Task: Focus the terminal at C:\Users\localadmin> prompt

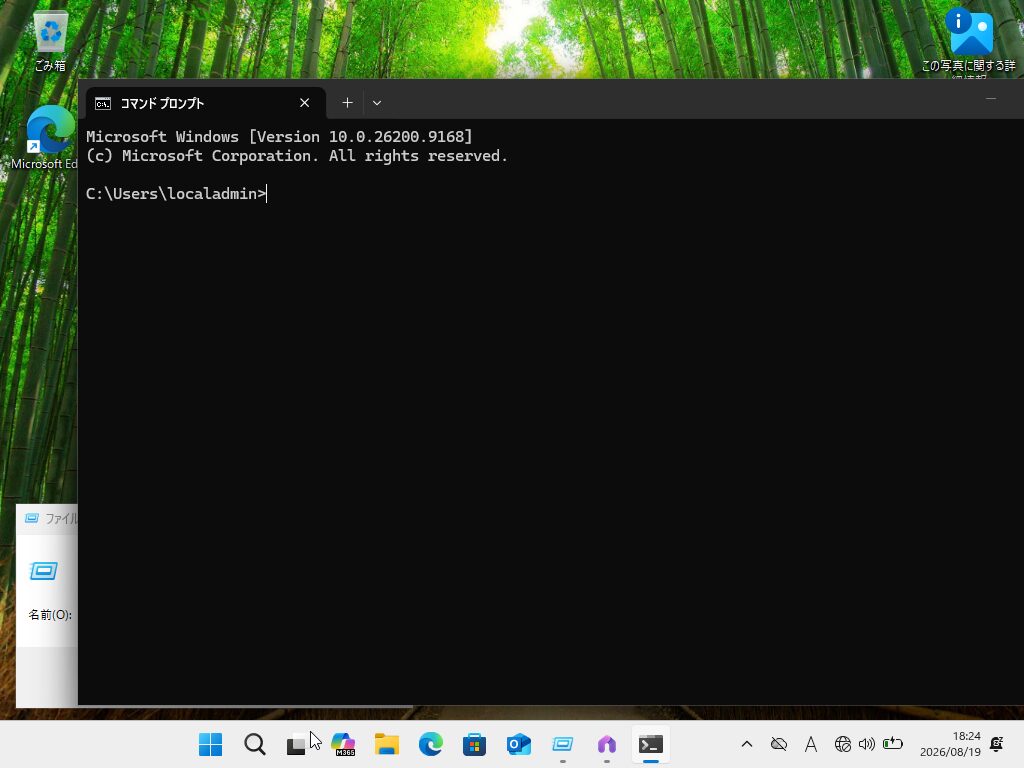Action: coord(176,194)
